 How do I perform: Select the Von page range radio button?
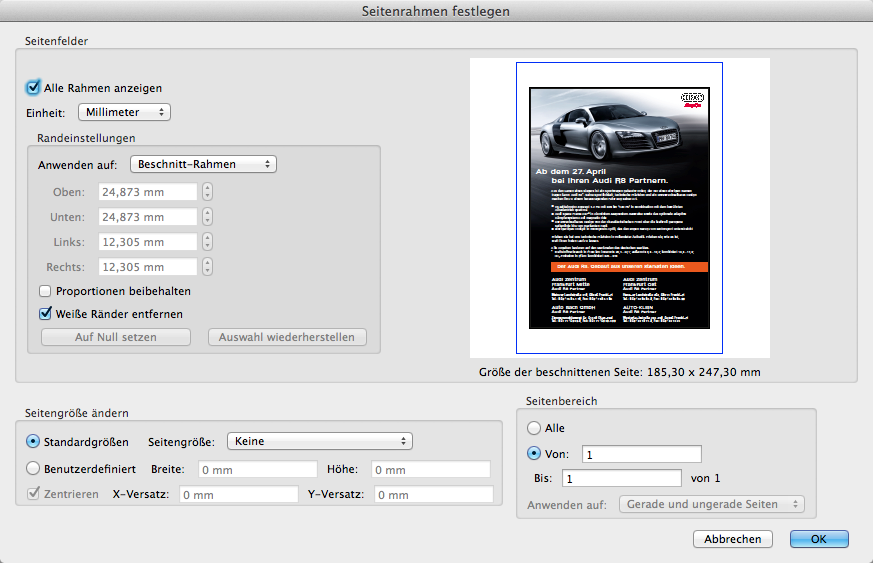(x=534, y=453)
